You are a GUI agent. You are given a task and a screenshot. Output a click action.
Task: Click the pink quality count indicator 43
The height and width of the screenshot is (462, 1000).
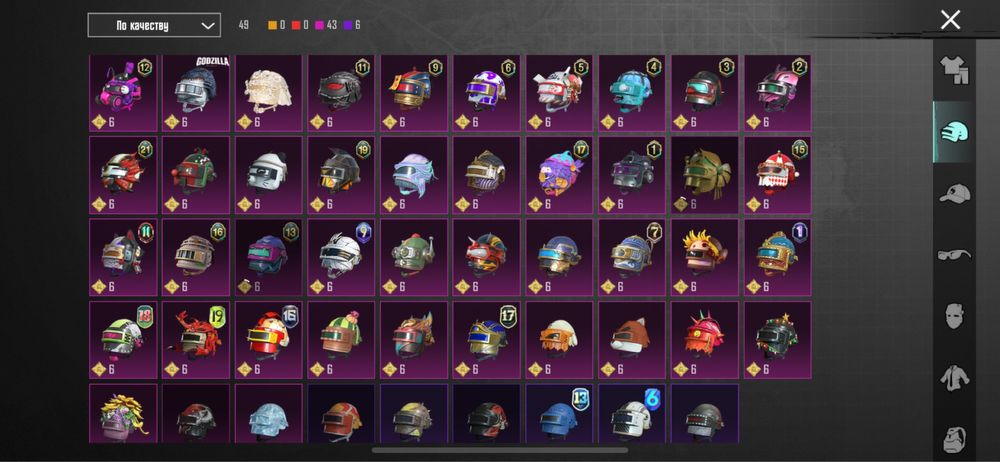(x=327, y=26)
